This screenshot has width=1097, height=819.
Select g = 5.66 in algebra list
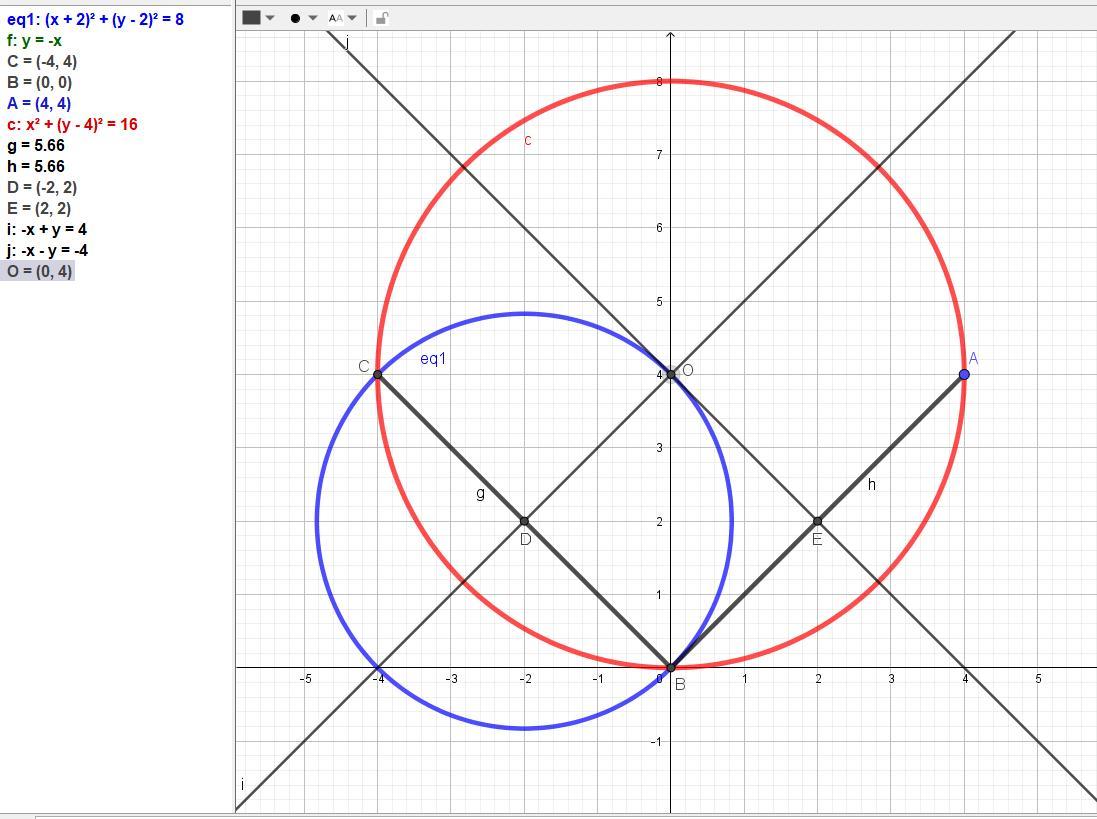[x=36, y=145]
